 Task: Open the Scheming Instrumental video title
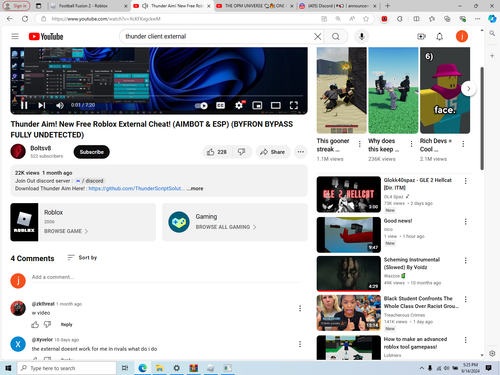click(412, 263)
